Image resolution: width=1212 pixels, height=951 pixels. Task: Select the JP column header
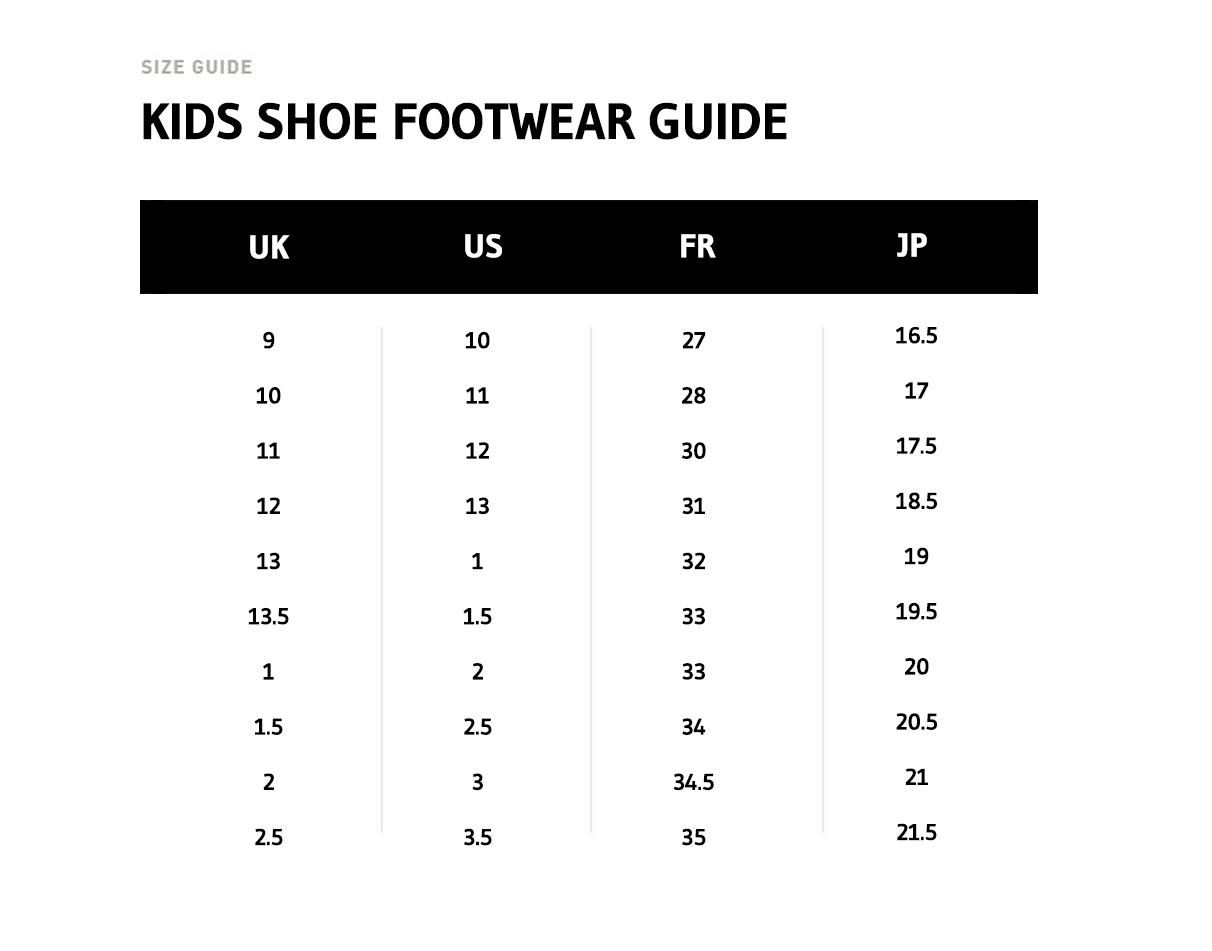(912, 245)
